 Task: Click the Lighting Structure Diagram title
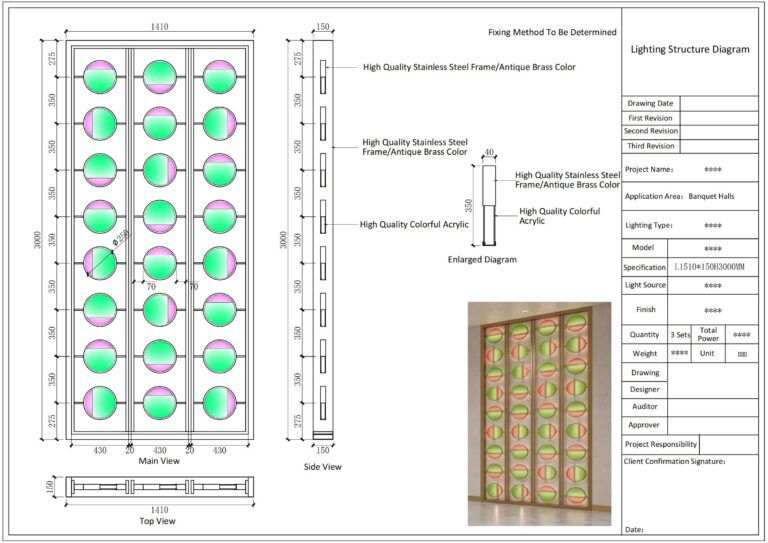[689, 48]
